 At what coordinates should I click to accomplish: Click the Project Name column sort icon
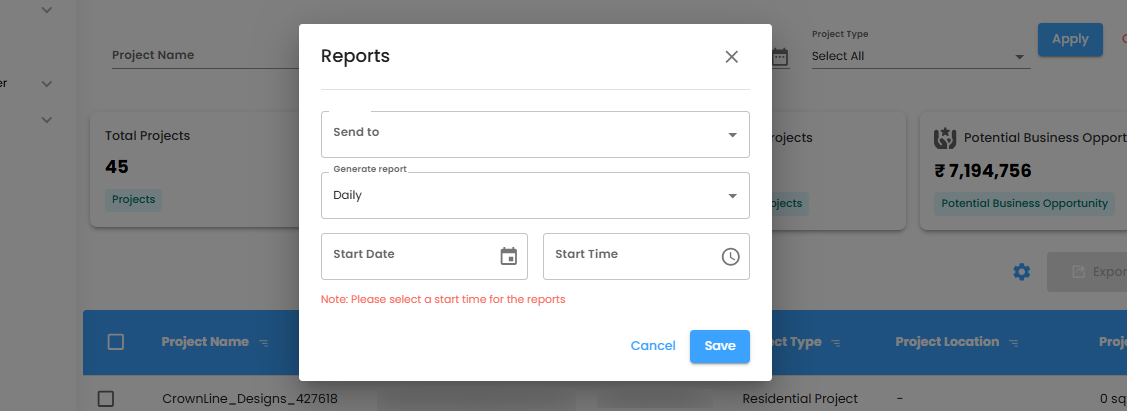264,343
